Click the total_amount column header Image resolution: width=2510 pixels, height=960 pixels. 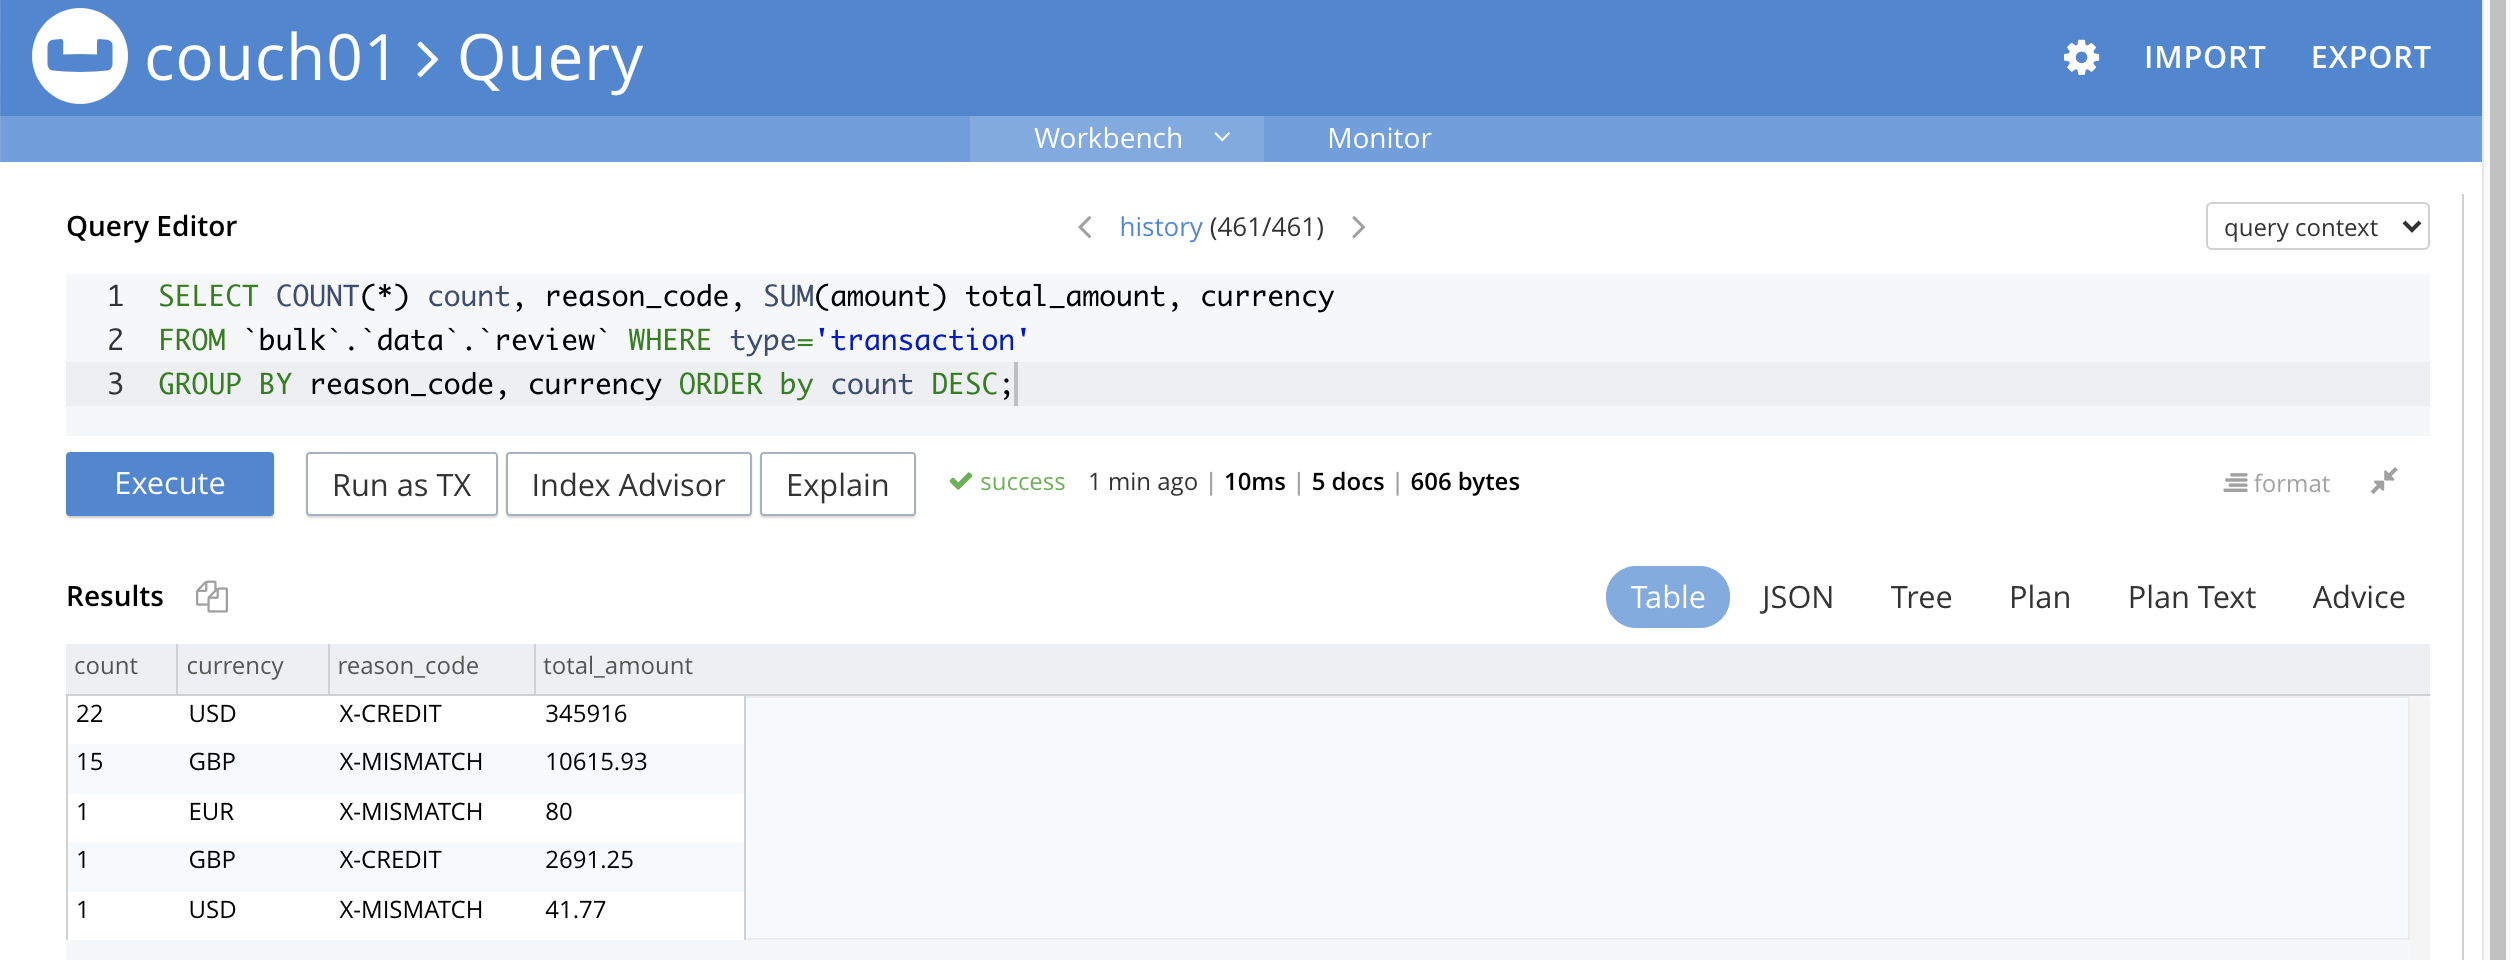click(617, 666)
